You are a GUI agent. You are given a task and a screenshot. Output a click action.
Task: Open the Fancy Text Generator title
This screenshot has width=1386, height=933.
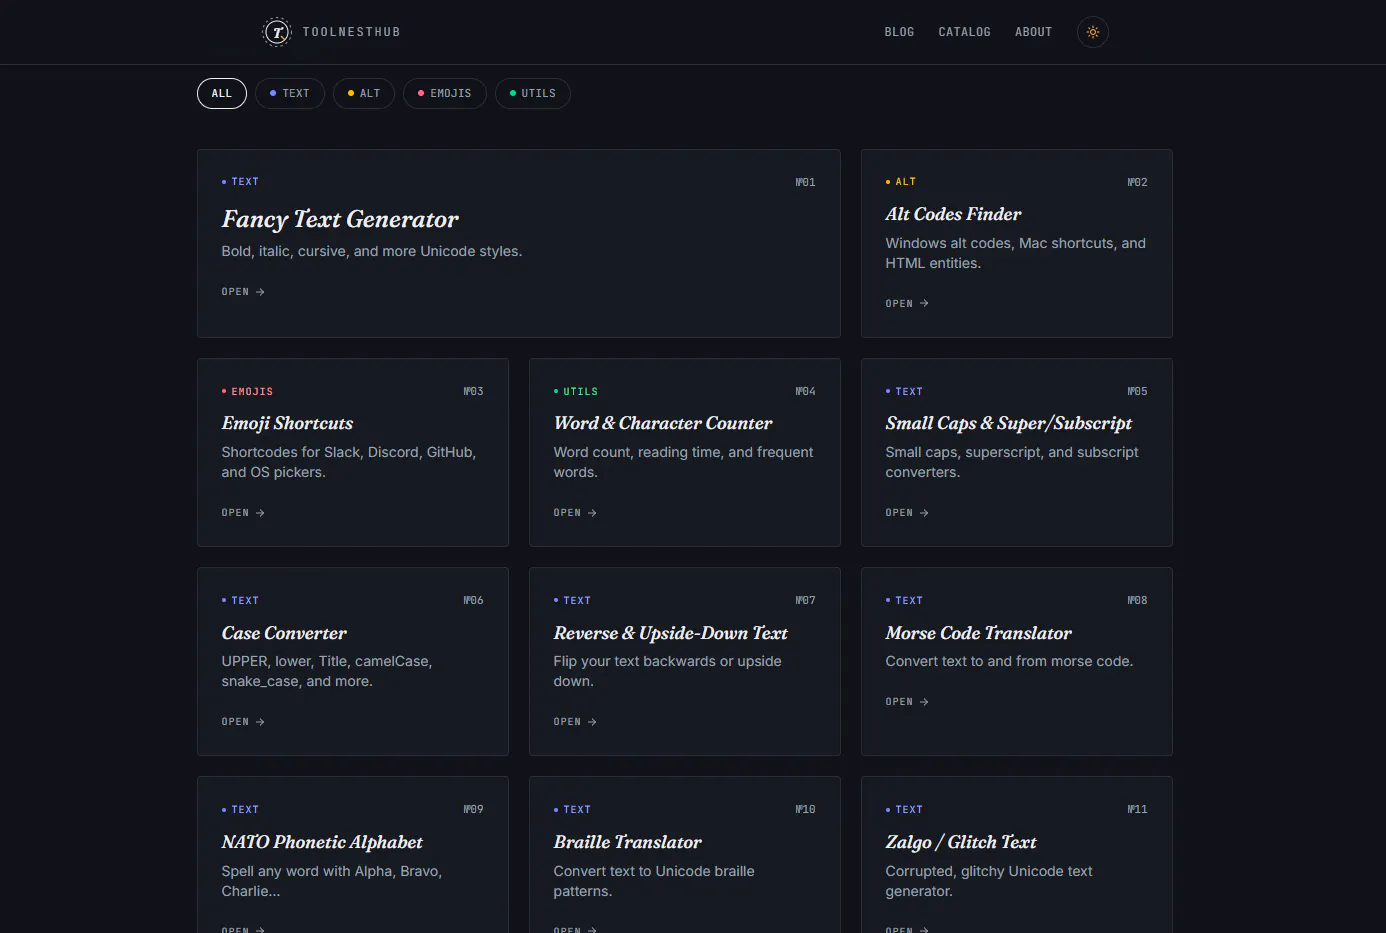tap(340, 219)
